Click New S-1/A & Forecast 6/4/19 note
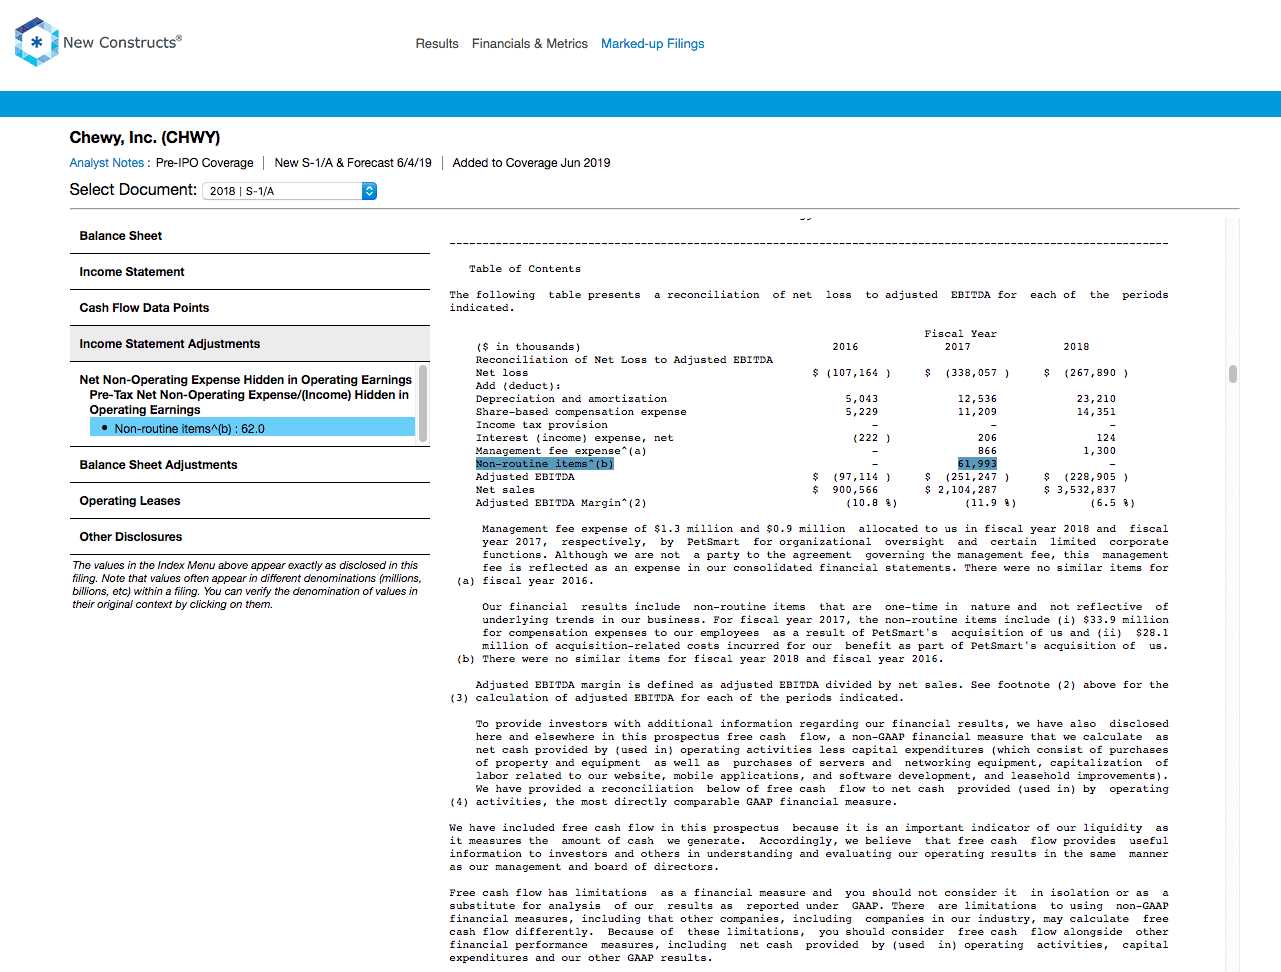 tap(353, 163)
